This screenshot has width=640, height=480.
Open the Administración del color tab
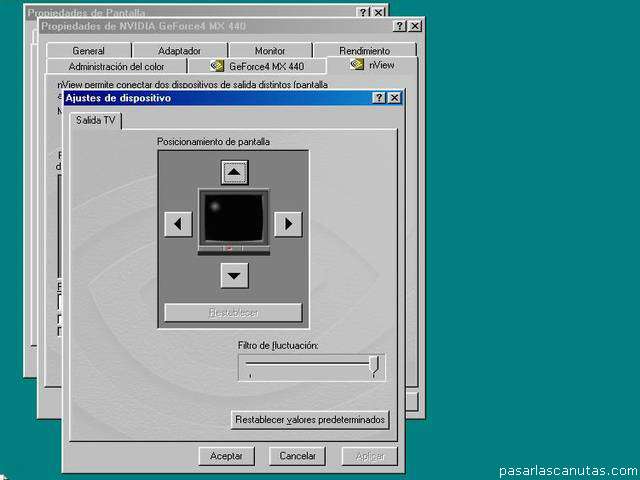(123, 66)
